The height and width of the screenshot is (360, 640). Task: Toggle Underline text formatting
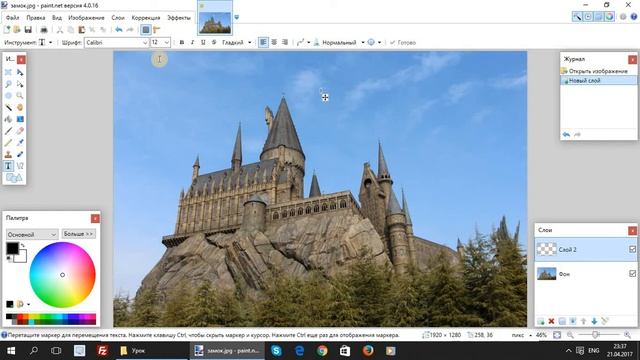pos(203,42)
